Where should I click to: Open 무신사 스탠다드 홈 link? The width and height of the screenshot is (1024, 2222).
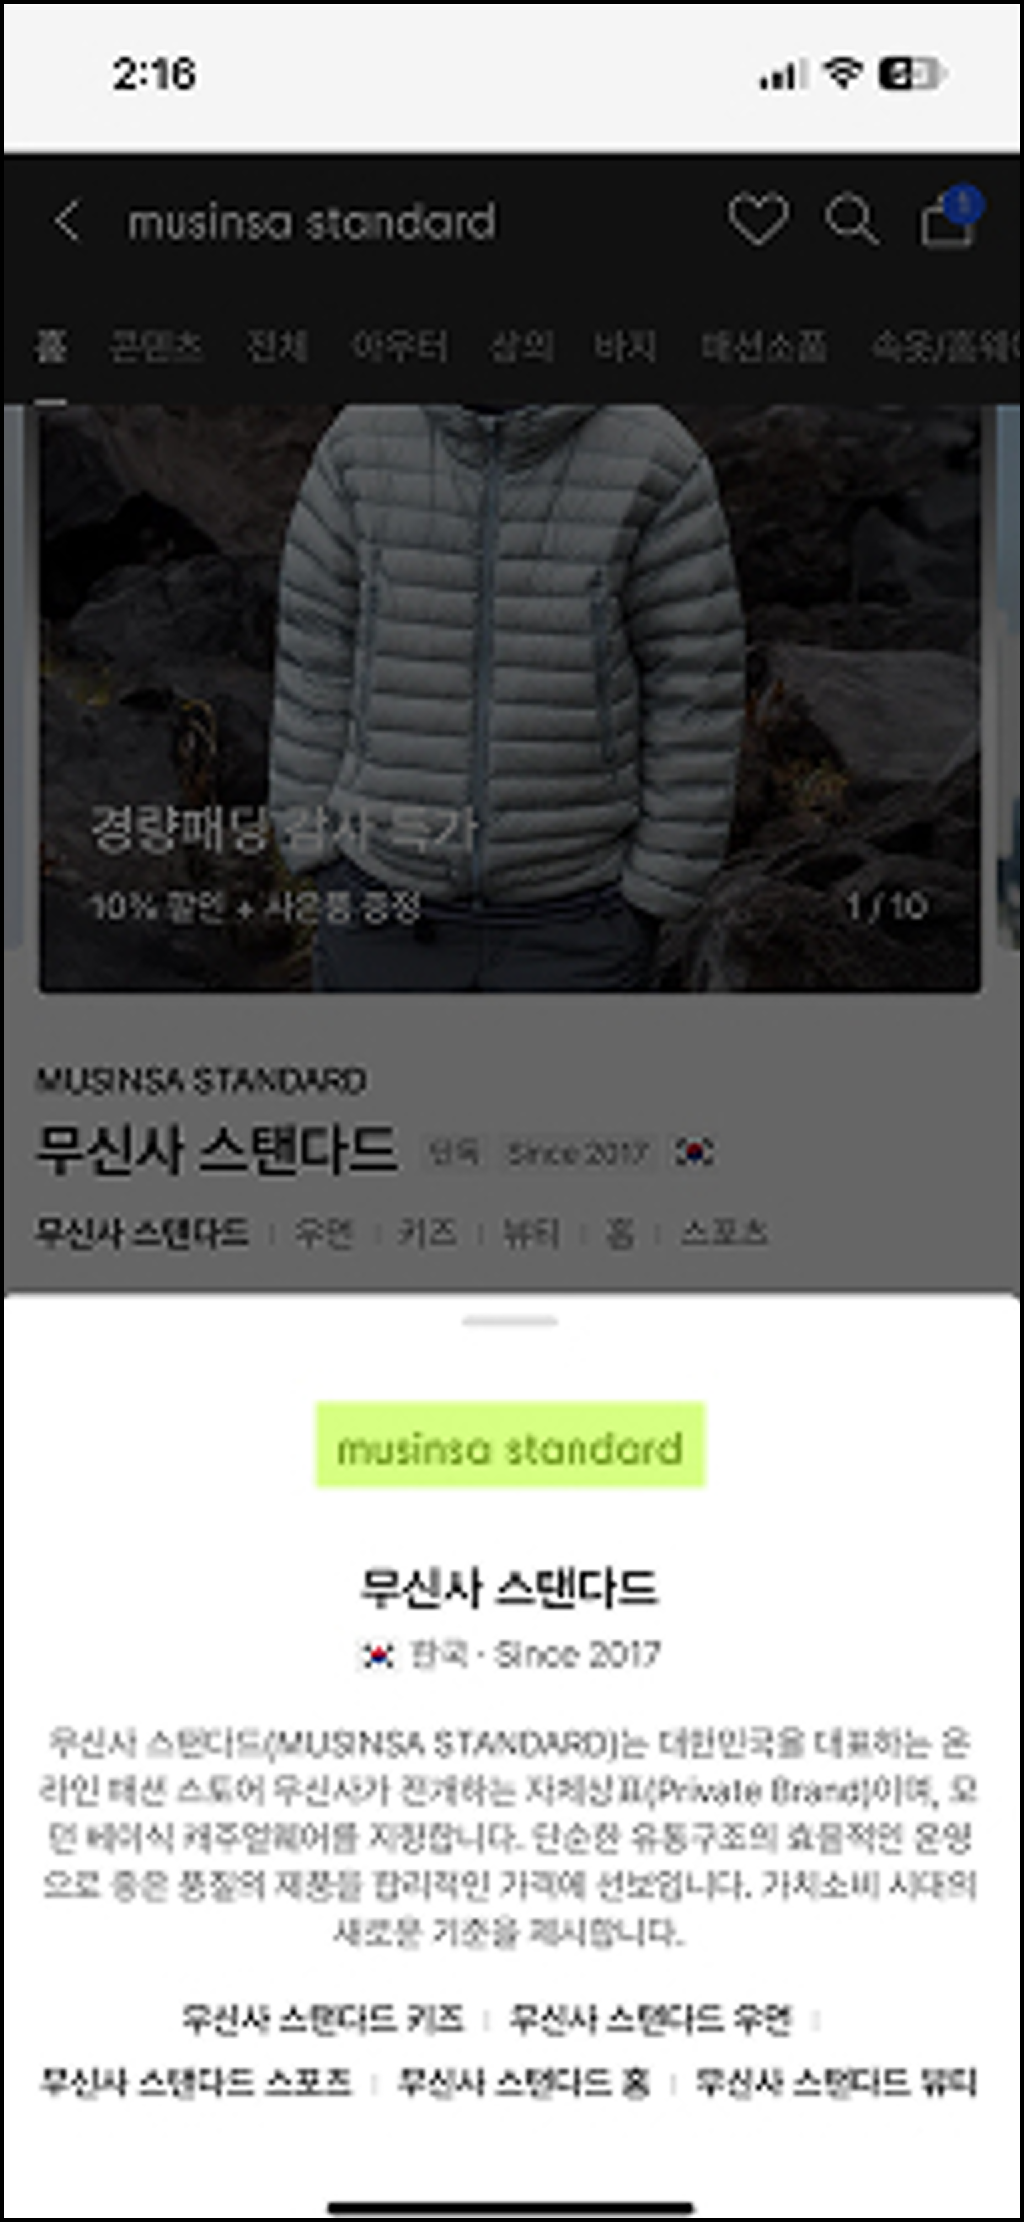524,2083
